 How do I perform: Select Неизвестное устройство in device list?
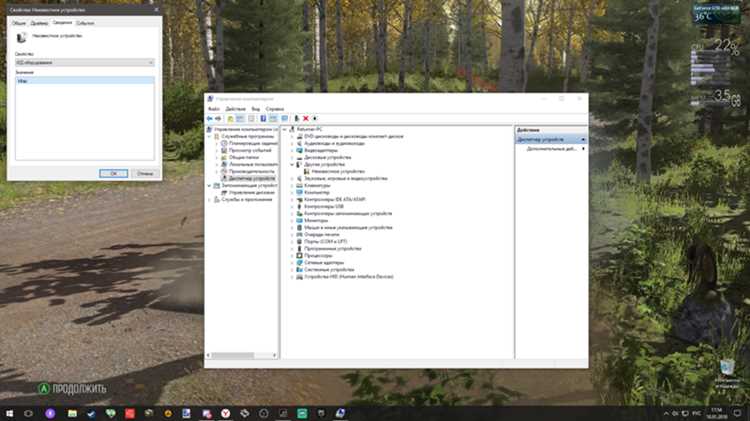tap(338, 171)
